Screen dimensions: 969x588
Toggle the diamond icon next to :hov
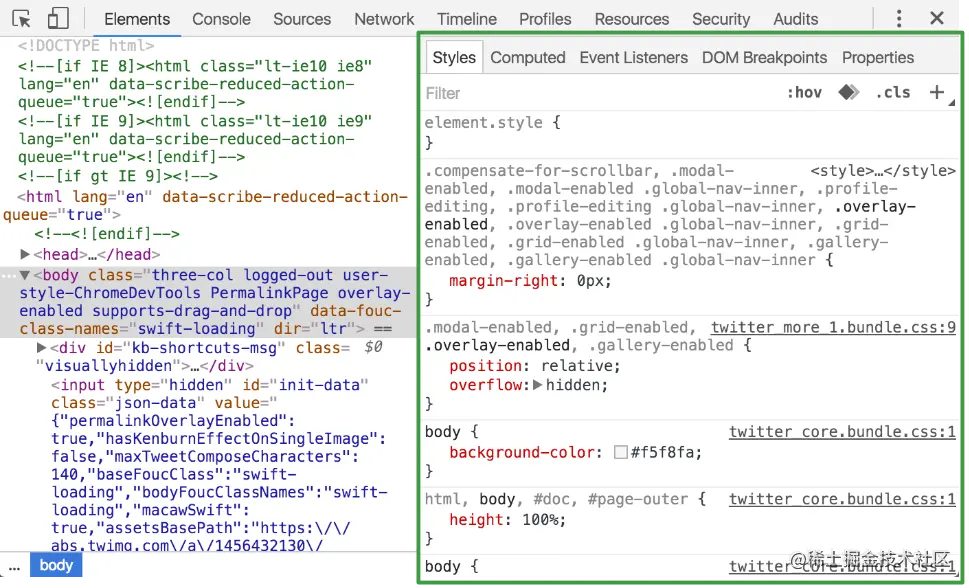coord(848,93)
